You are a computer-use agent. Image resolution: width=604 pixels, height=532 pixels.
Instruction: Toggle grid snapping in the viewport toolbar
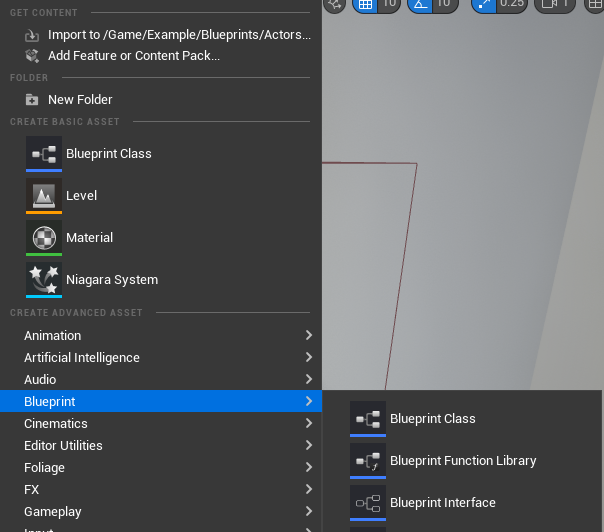[365, 5]
